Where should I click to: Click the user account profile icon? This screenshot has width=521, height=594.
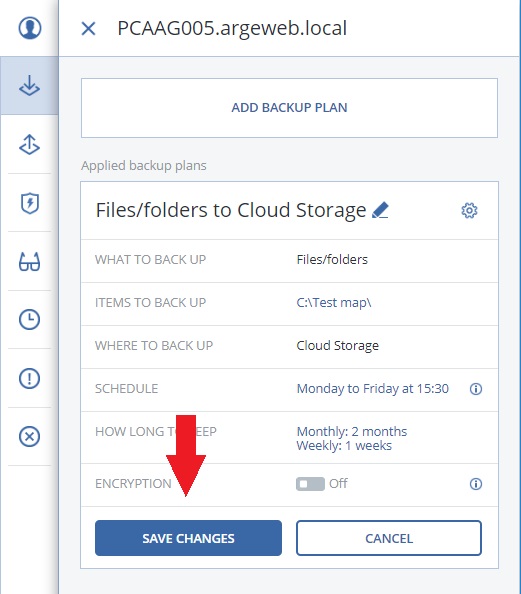[x=30, y=28]
